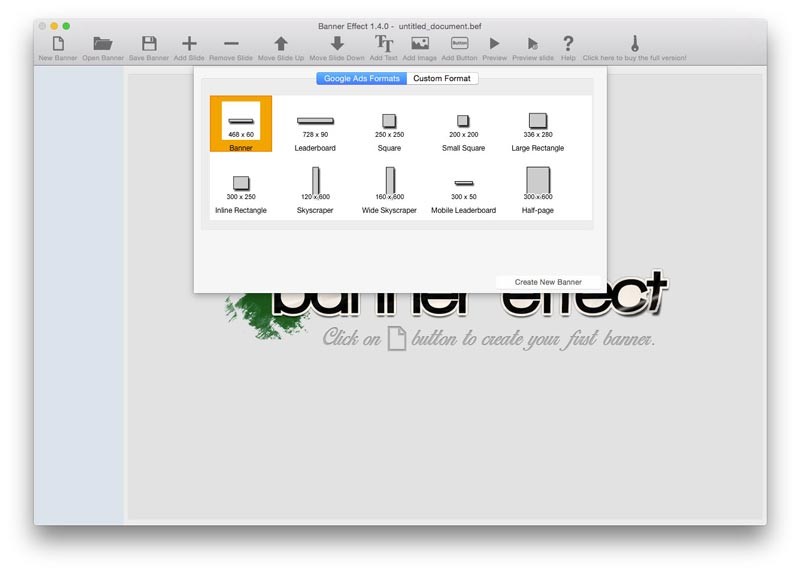The width and height of the screenshot is (800, 573).
Task: Select the Add Text tool
Action: click(384, 44)
